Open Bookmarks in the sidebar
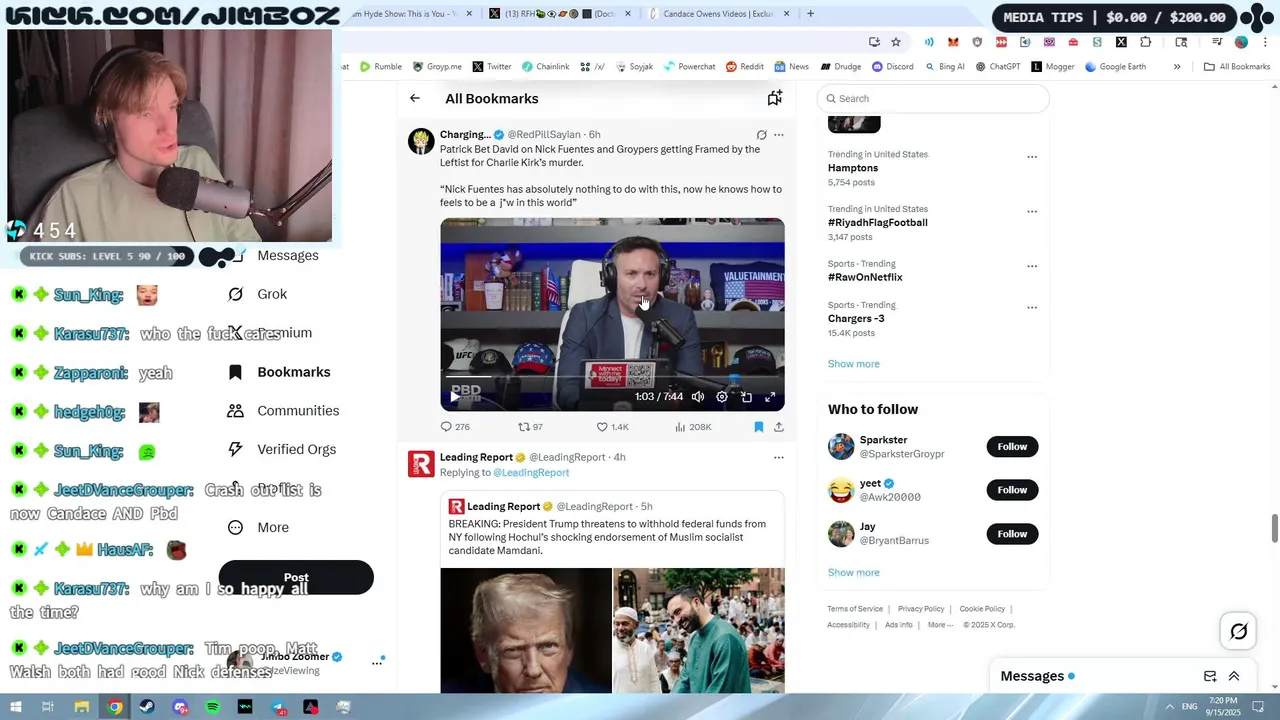Screen dimensions: 1280x720 tap(280, 372)
